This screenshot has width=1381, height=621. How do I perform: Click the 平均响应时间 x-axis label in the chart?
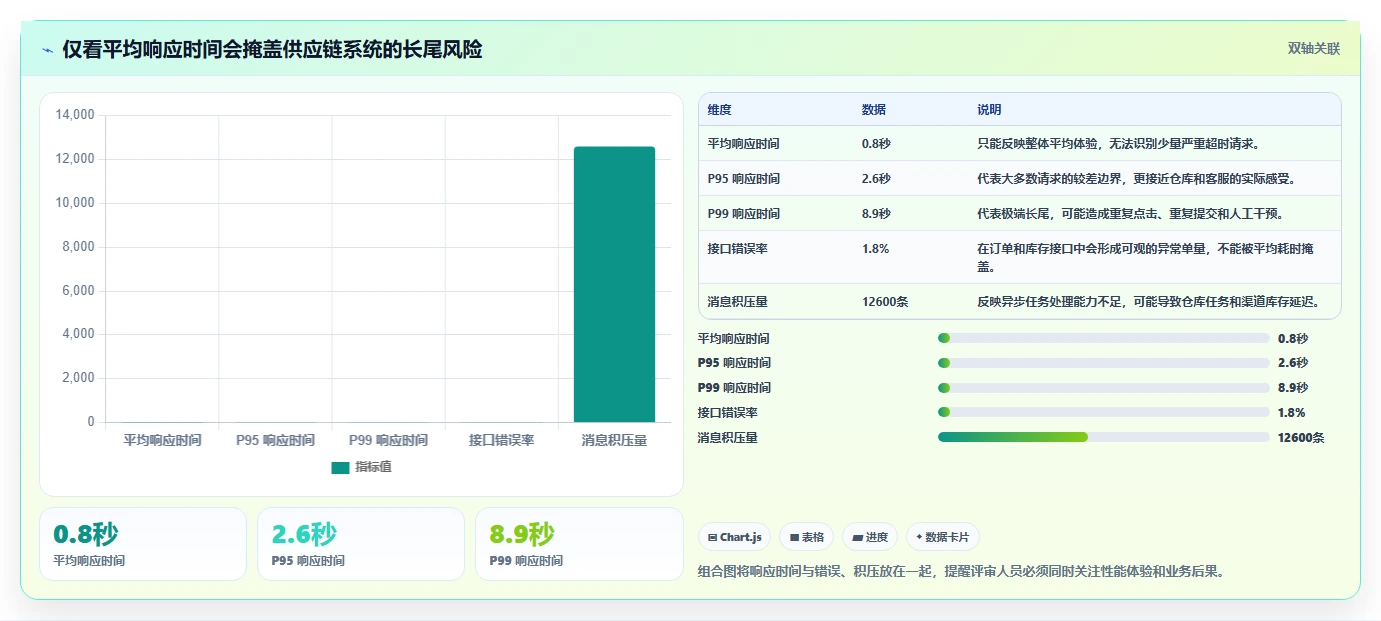coord(162,440)
